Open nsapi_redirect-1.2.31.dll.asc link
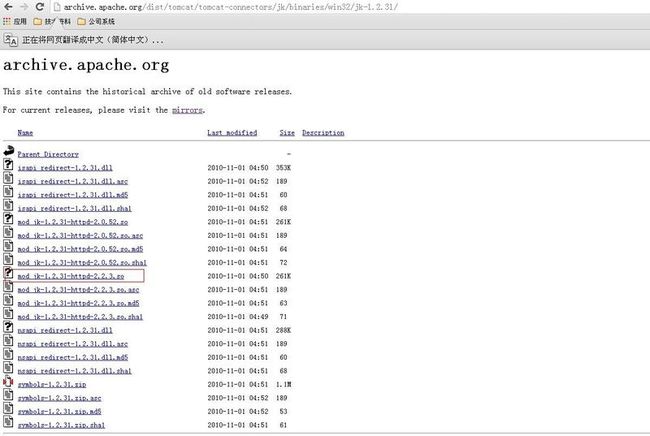 click(73, 344)
